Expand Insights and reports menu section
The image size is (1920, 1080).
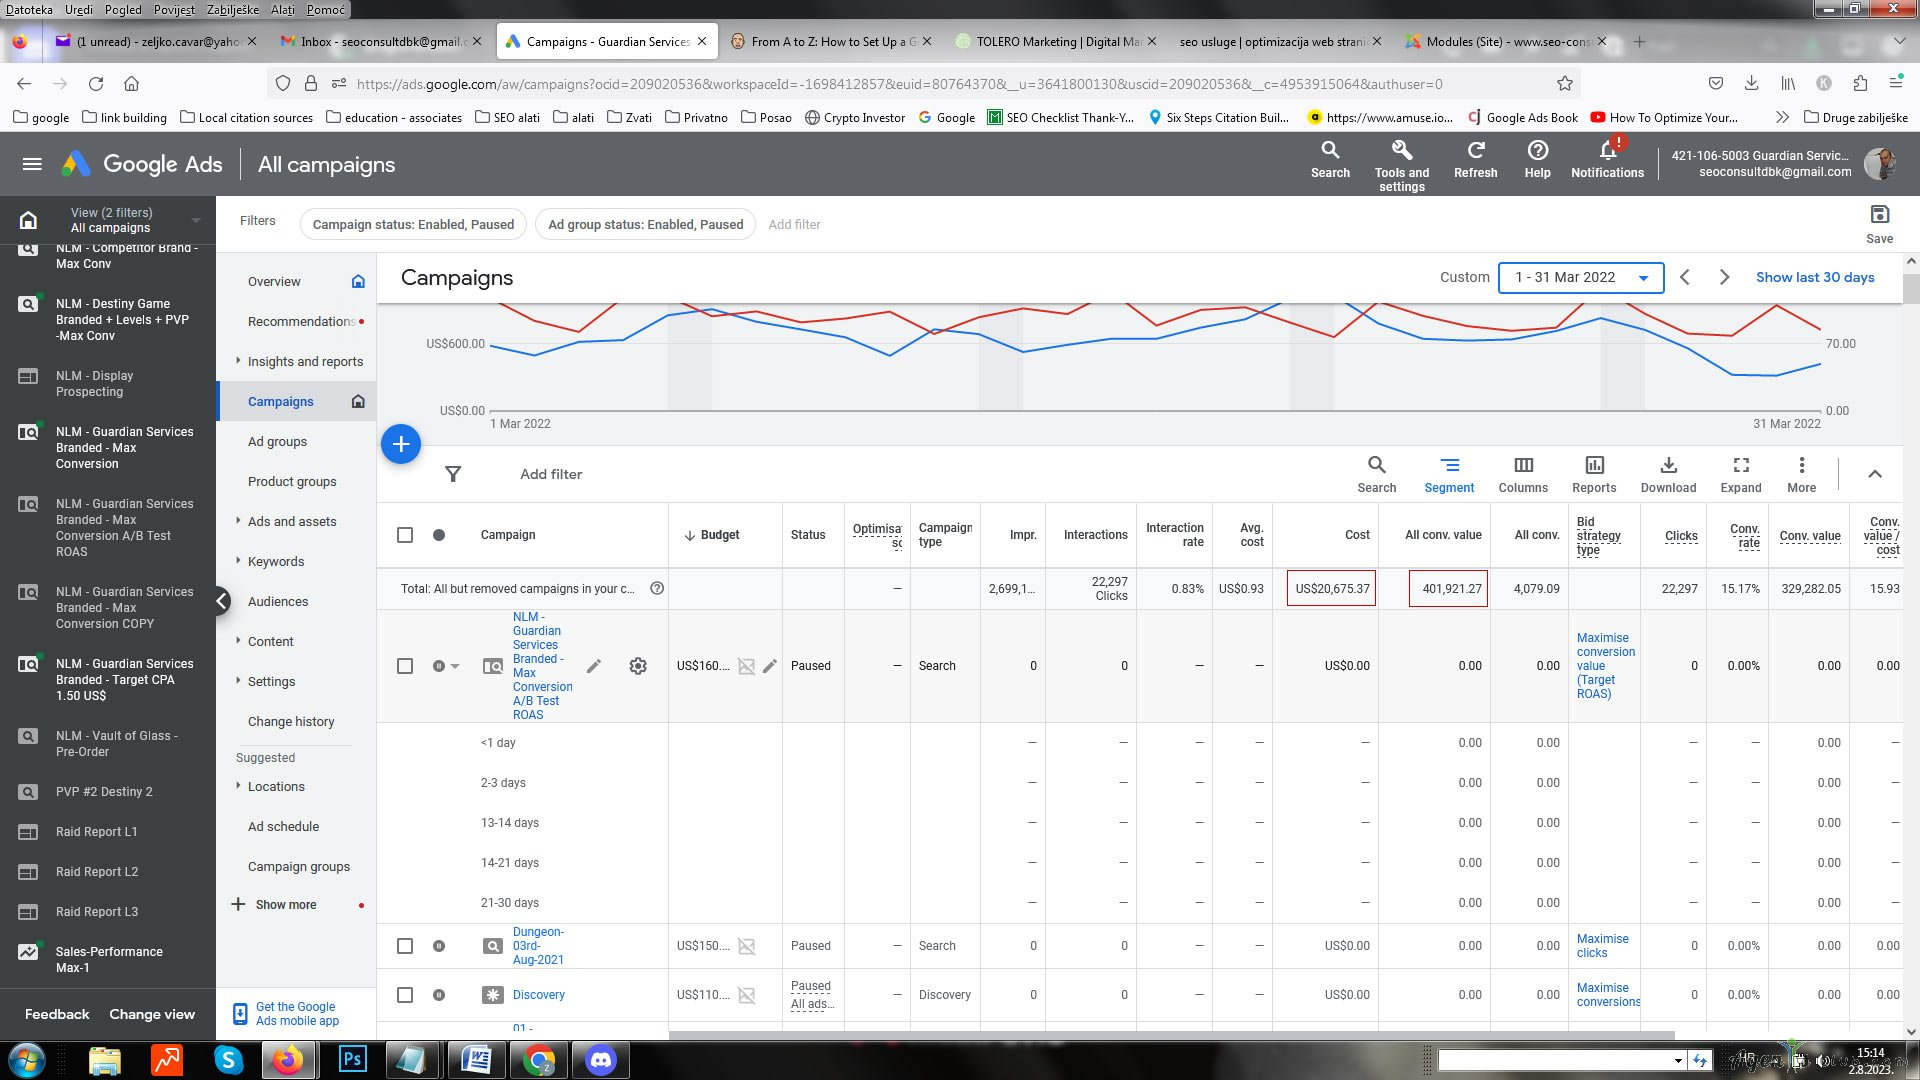pyautogui.click(x=305, y=362)
